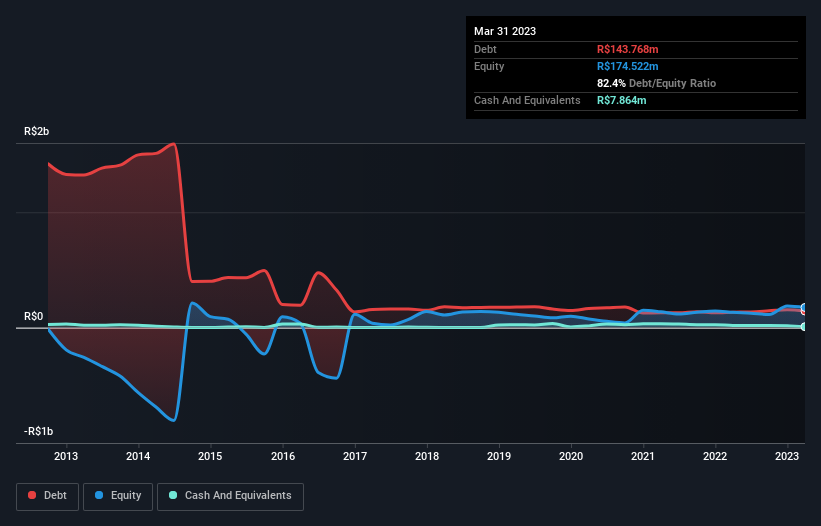Click the Cash And Equivalents endpoint marker
This screenshot has width=821, height=526.
coord(804,327)
